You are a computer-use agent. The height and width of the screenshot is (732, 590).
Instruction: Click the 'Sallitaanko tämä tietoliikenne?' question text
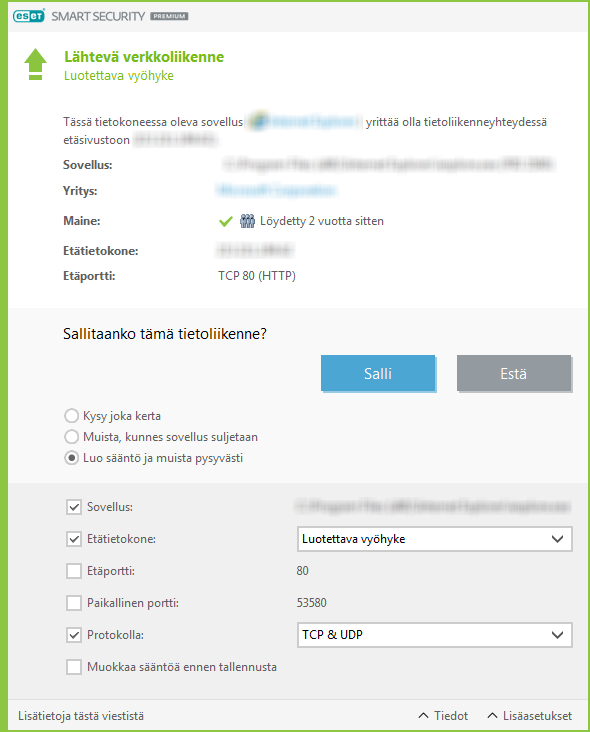point(165,334)
